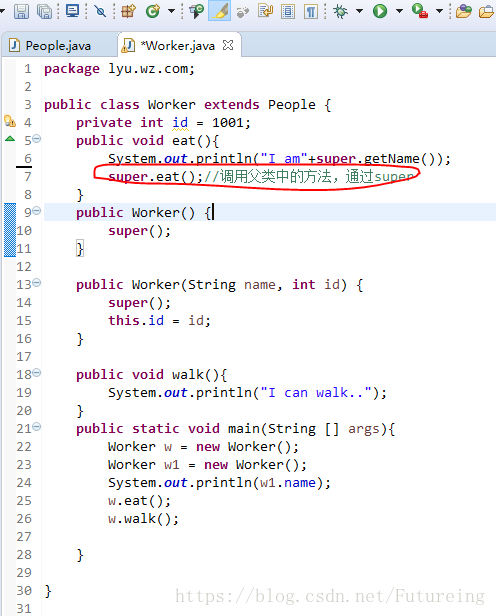Click the override triangle marker on line 5

pos(10,139)
